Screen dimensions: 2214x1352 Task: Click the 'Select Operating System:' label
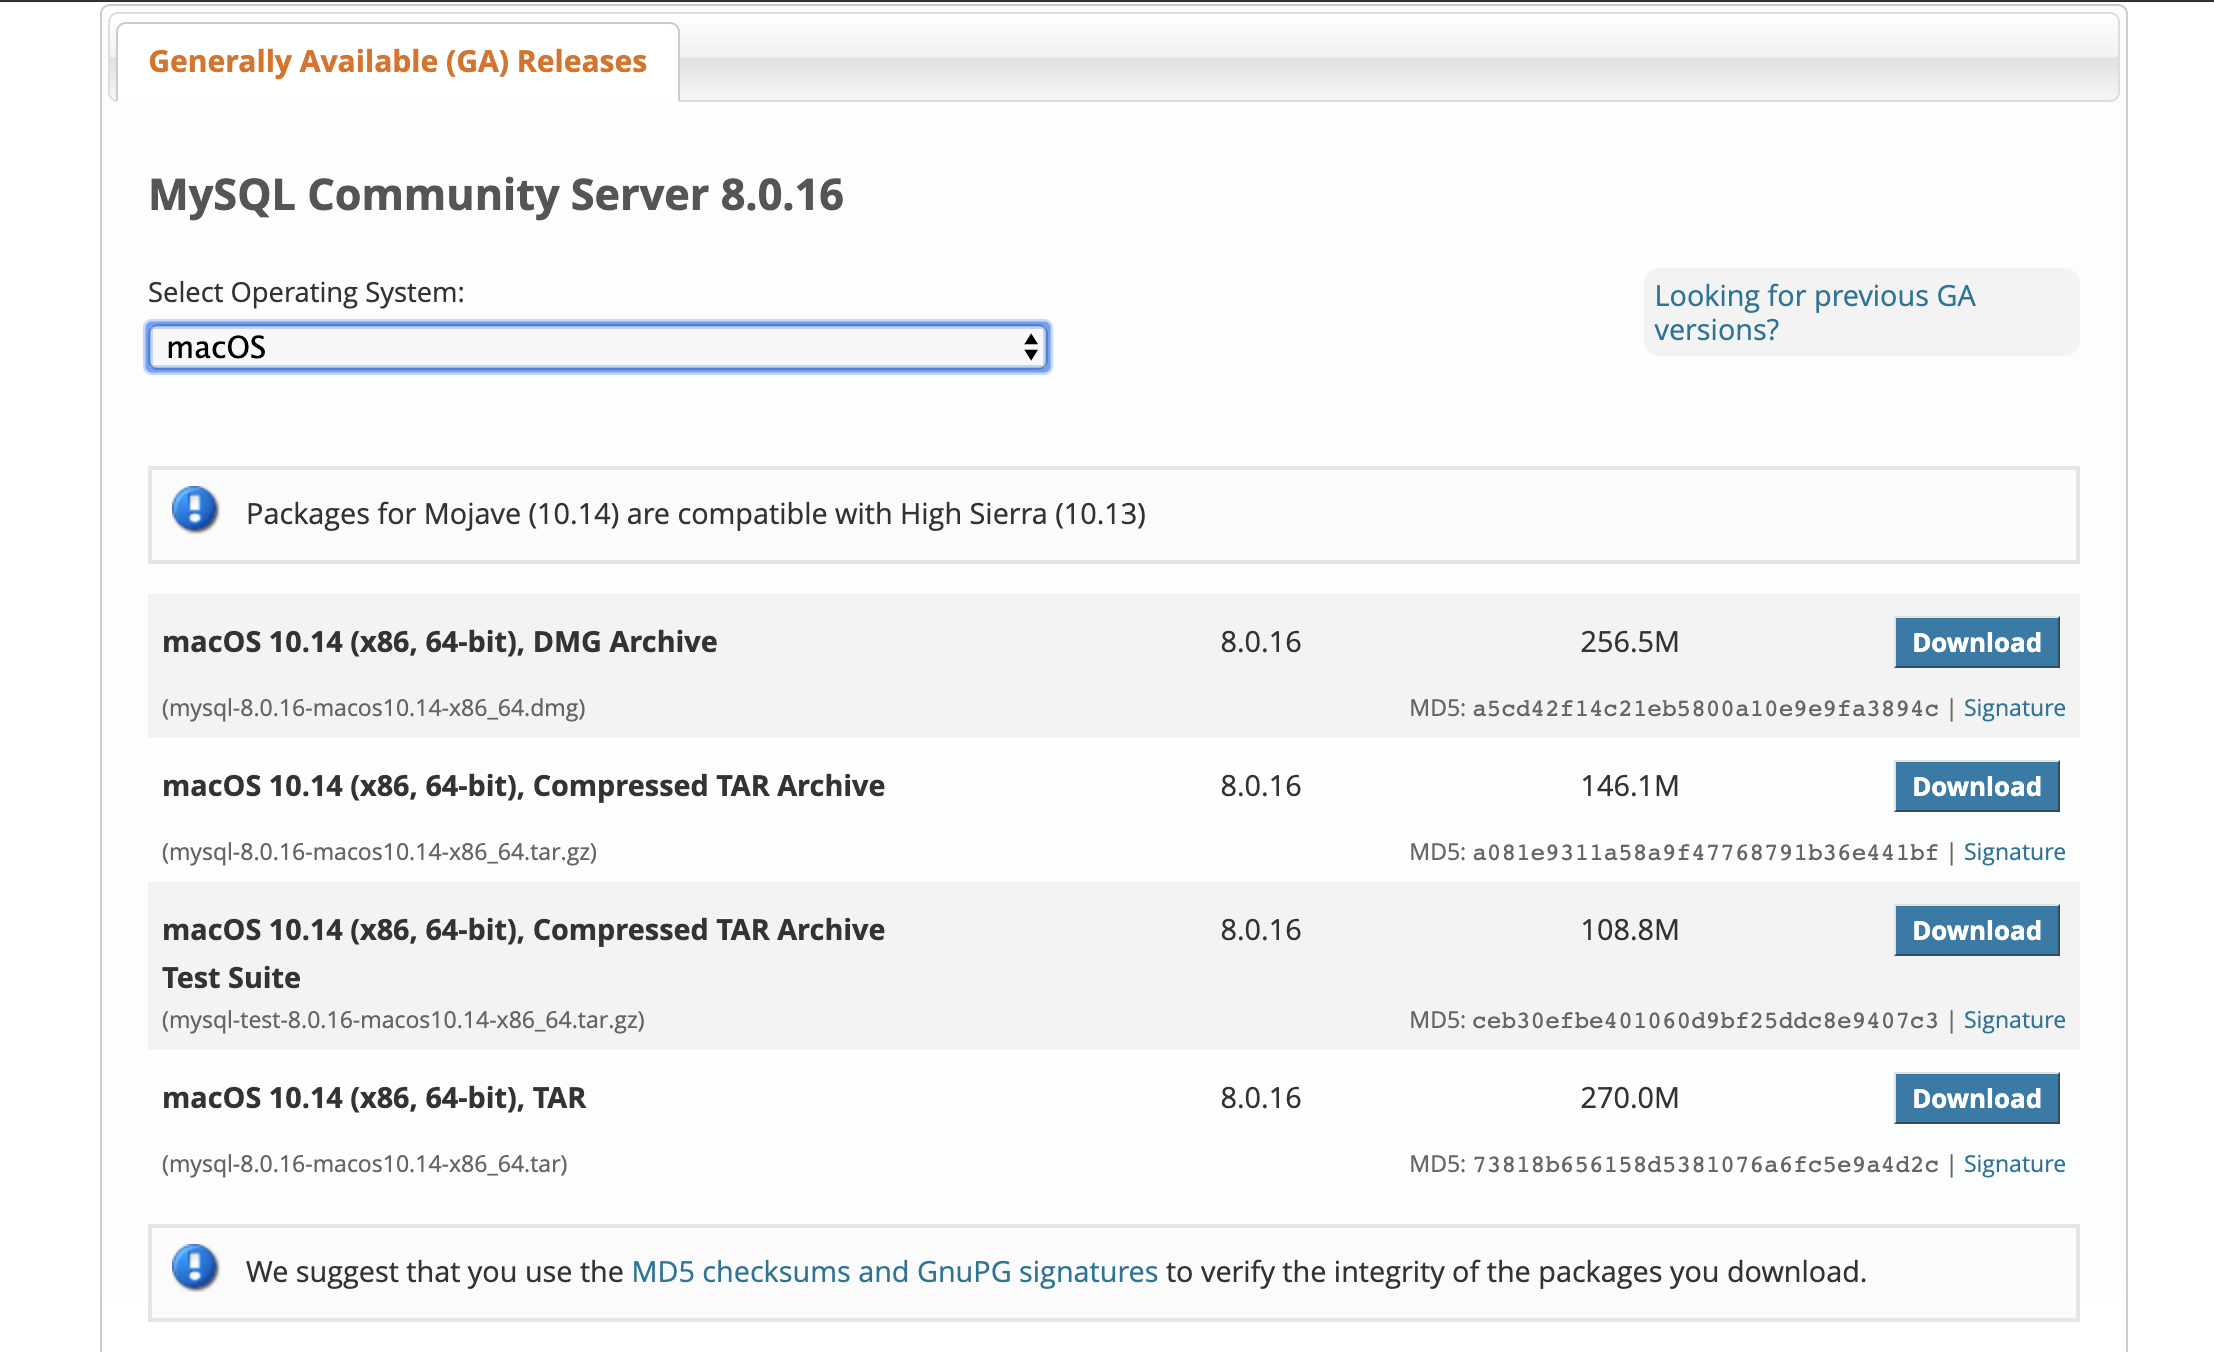(x=306, y=292)
